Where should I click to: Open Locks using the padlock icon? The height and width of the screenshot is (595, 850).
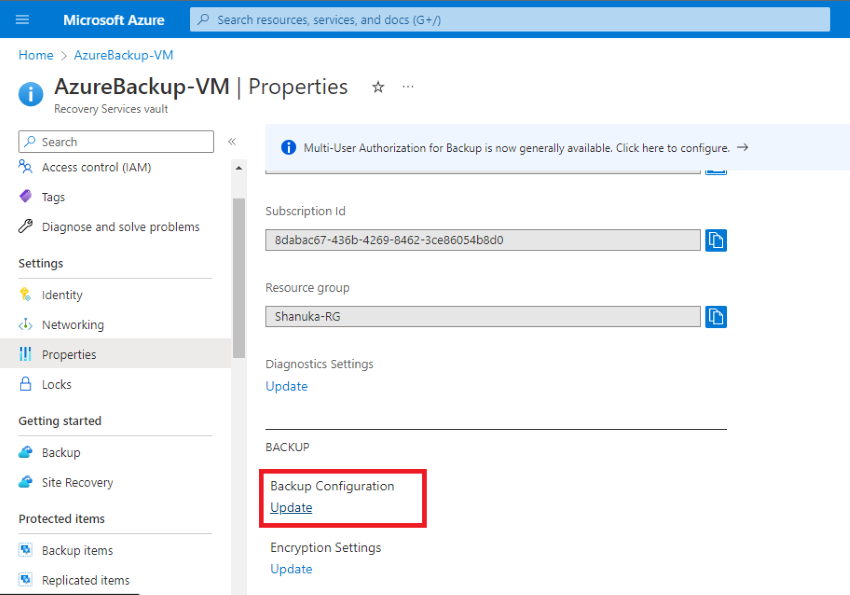pyautogui.click(x=27, y=384)
